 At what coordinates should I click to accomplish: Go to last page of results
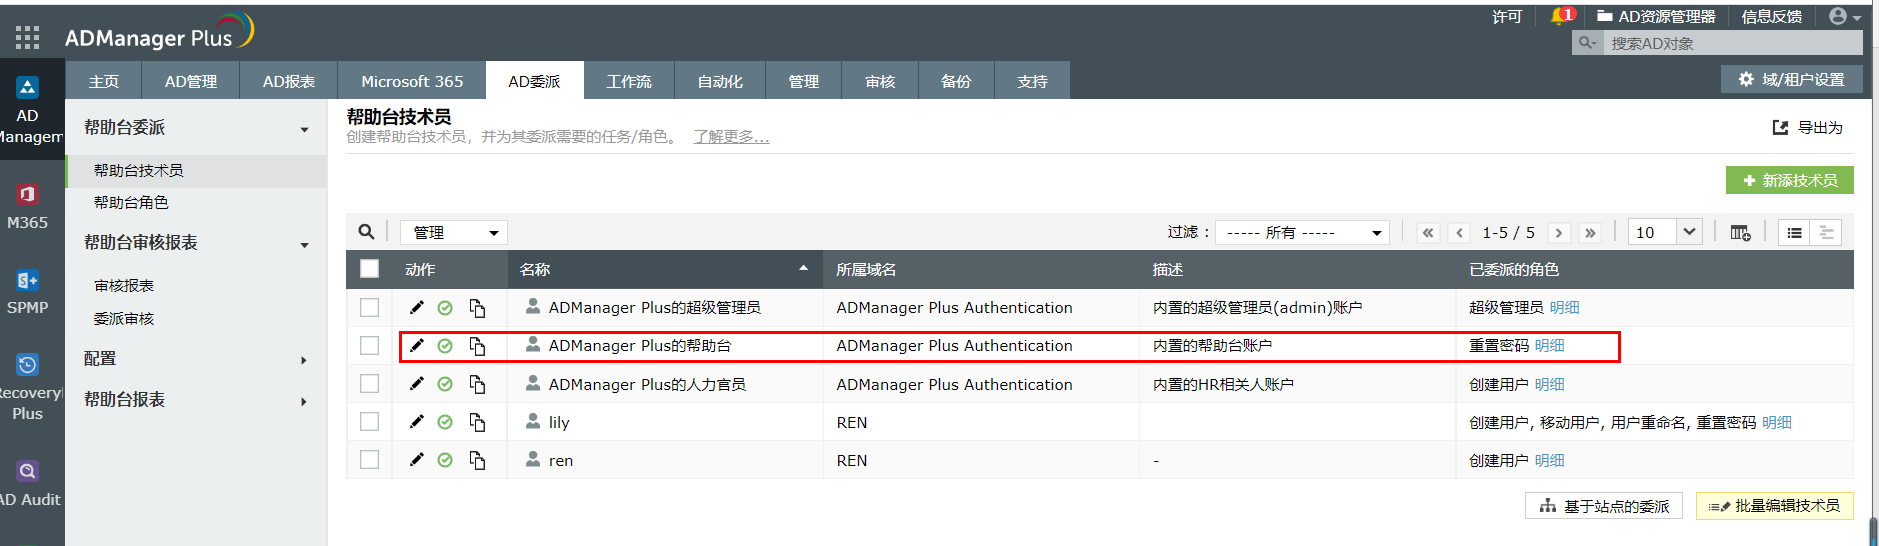[x=1590, y=233]
